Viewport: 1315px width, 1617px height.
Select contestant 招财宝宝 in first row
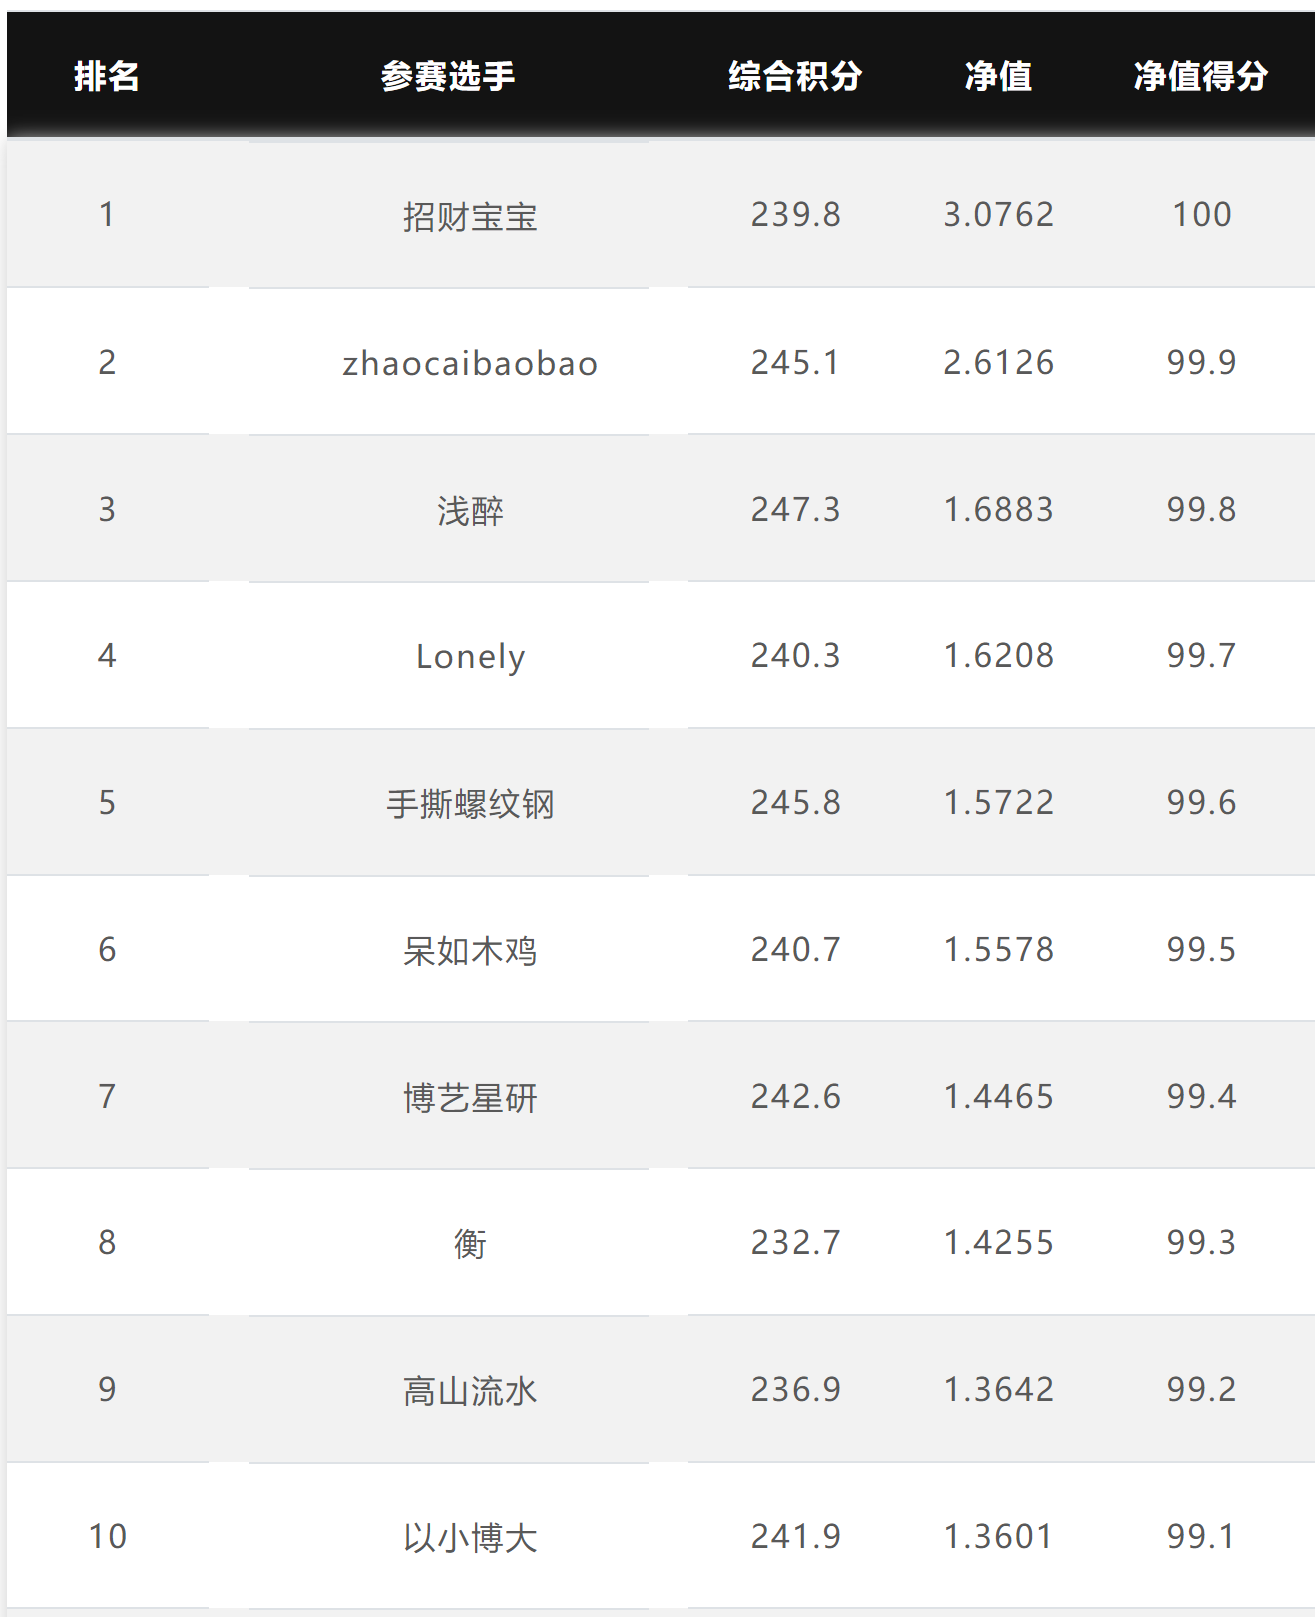click(470, 216)
